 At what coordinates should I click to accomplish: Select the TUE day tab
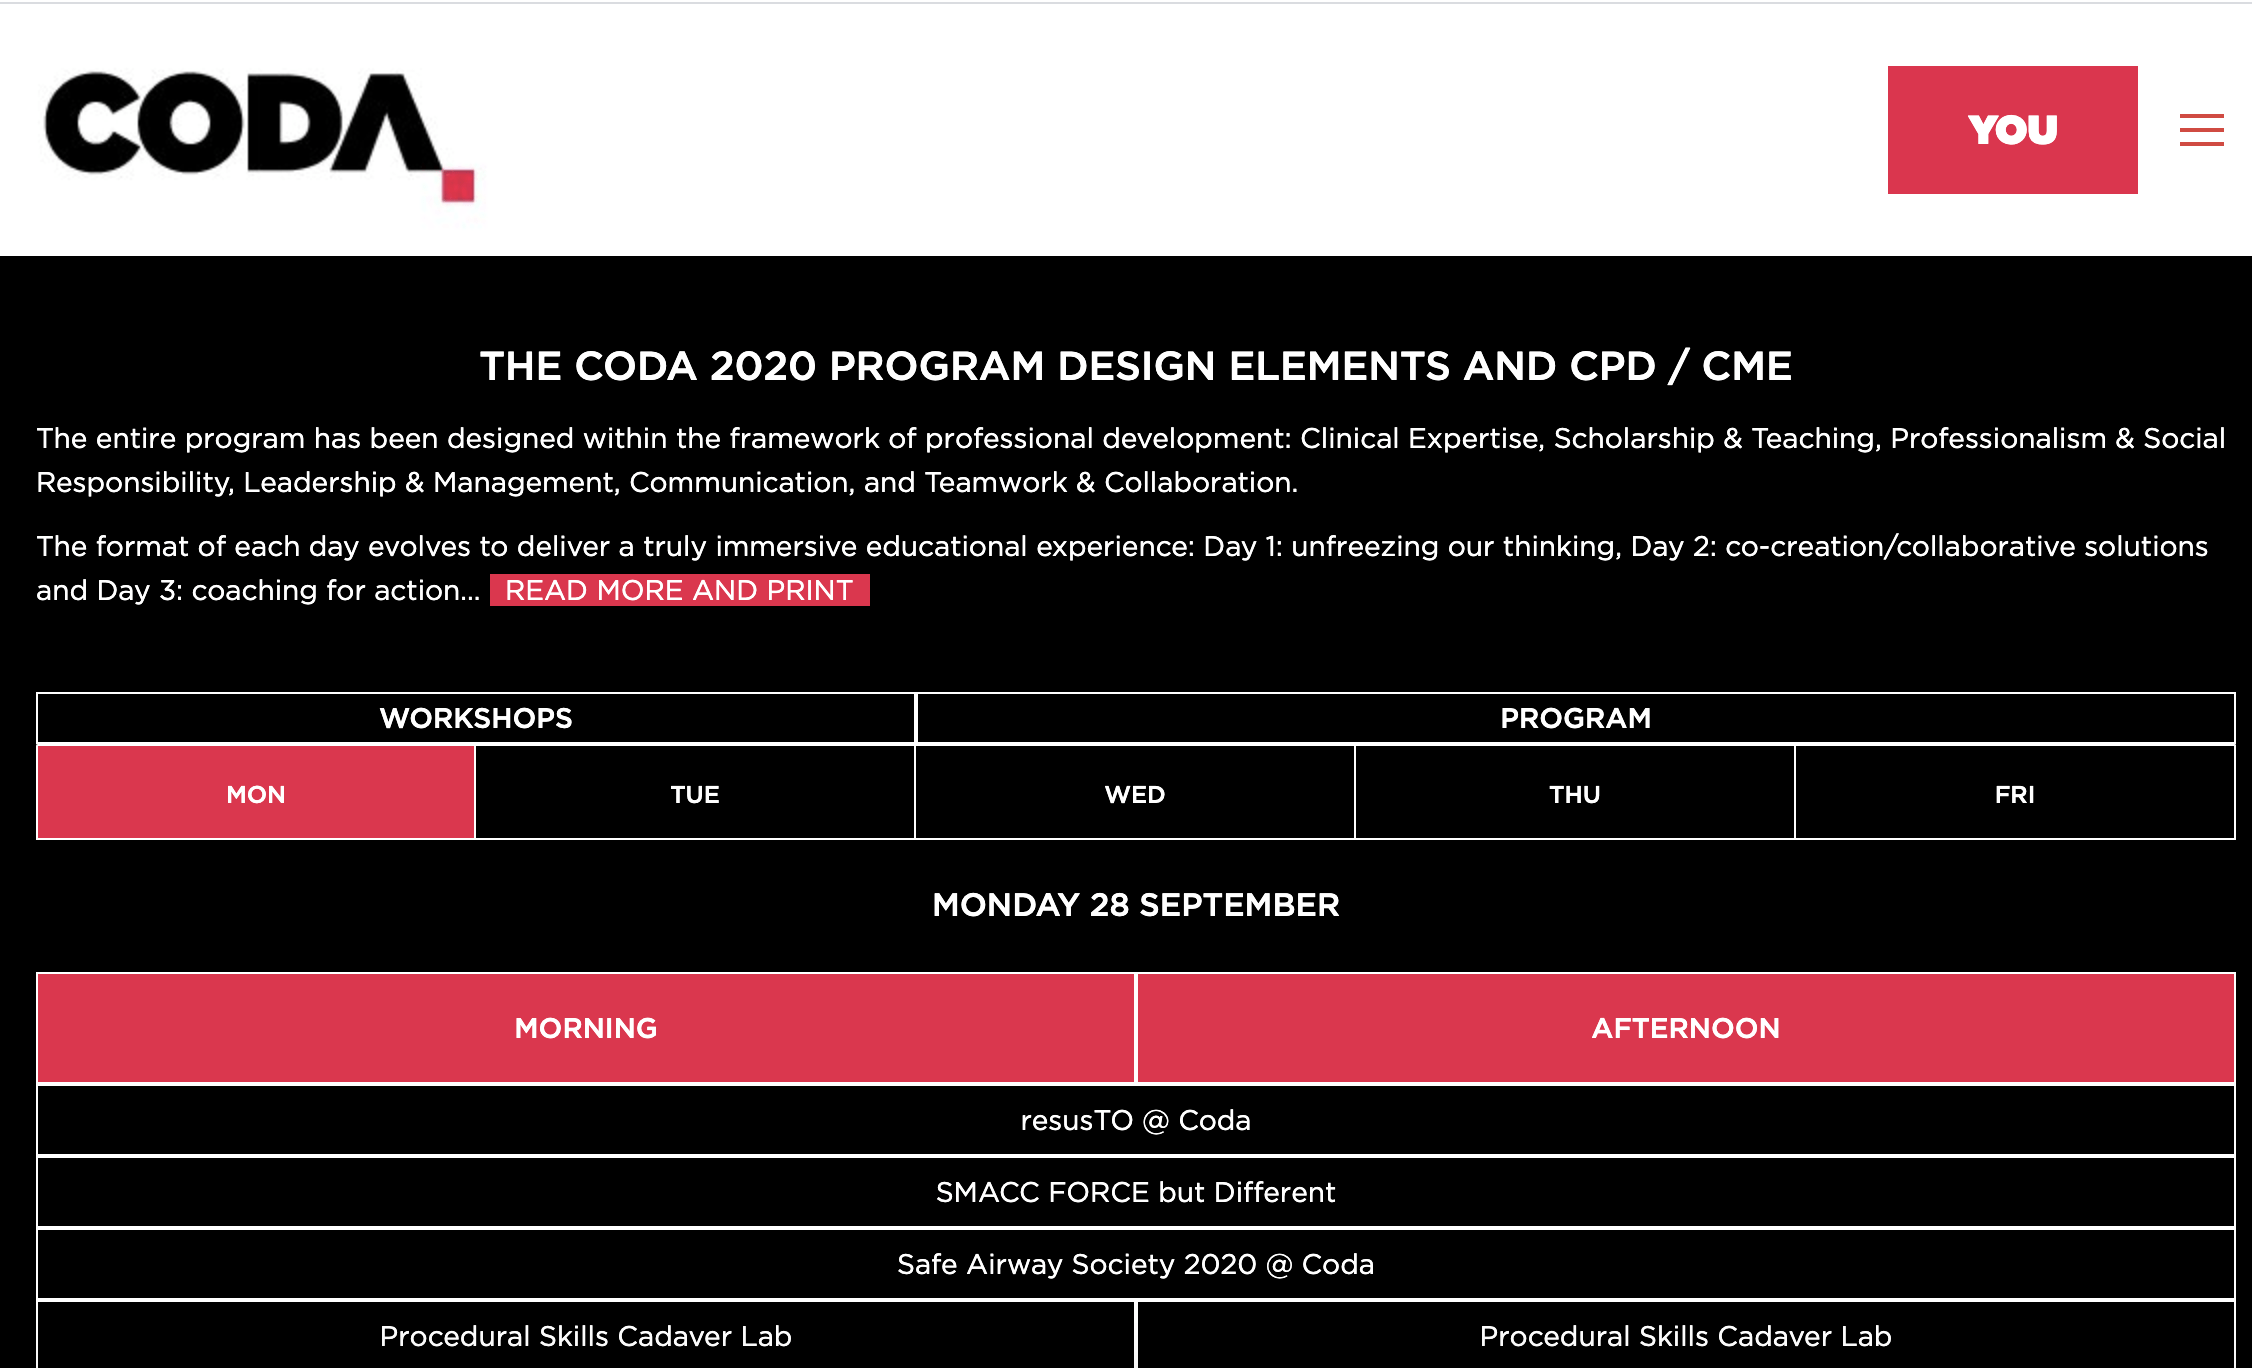(694, 793)
